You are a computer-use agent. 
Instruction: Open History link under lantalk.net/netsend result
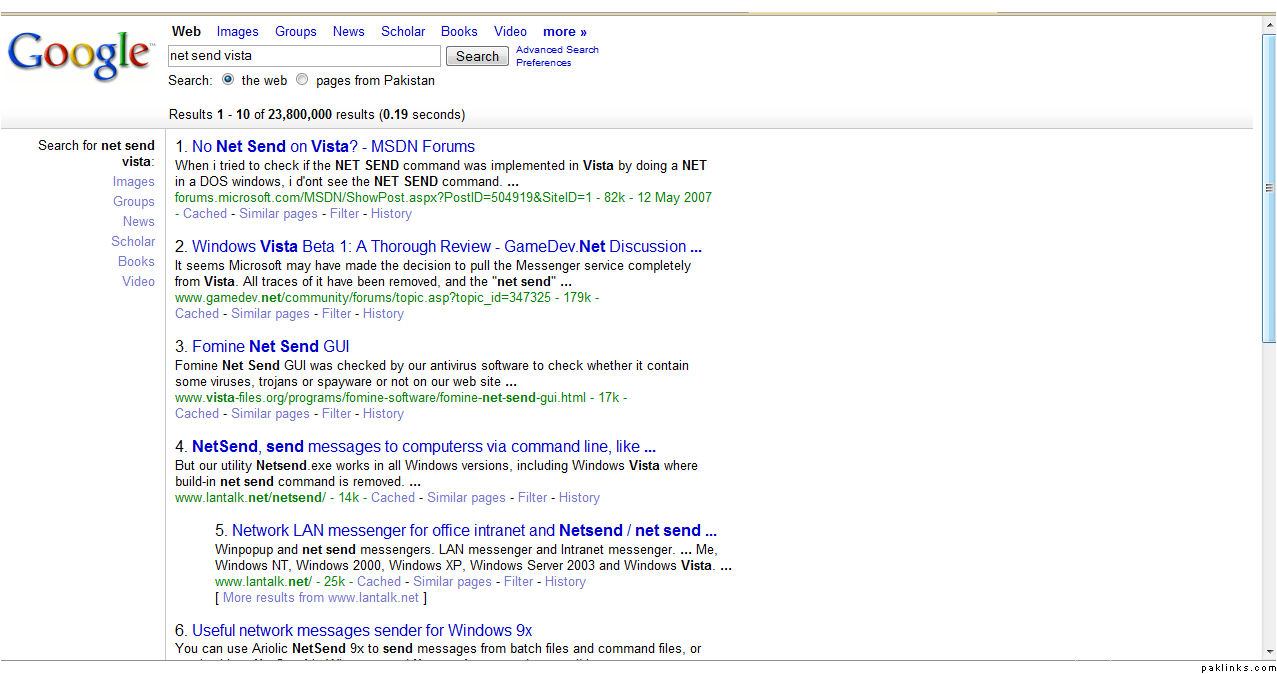click(579, 497)
